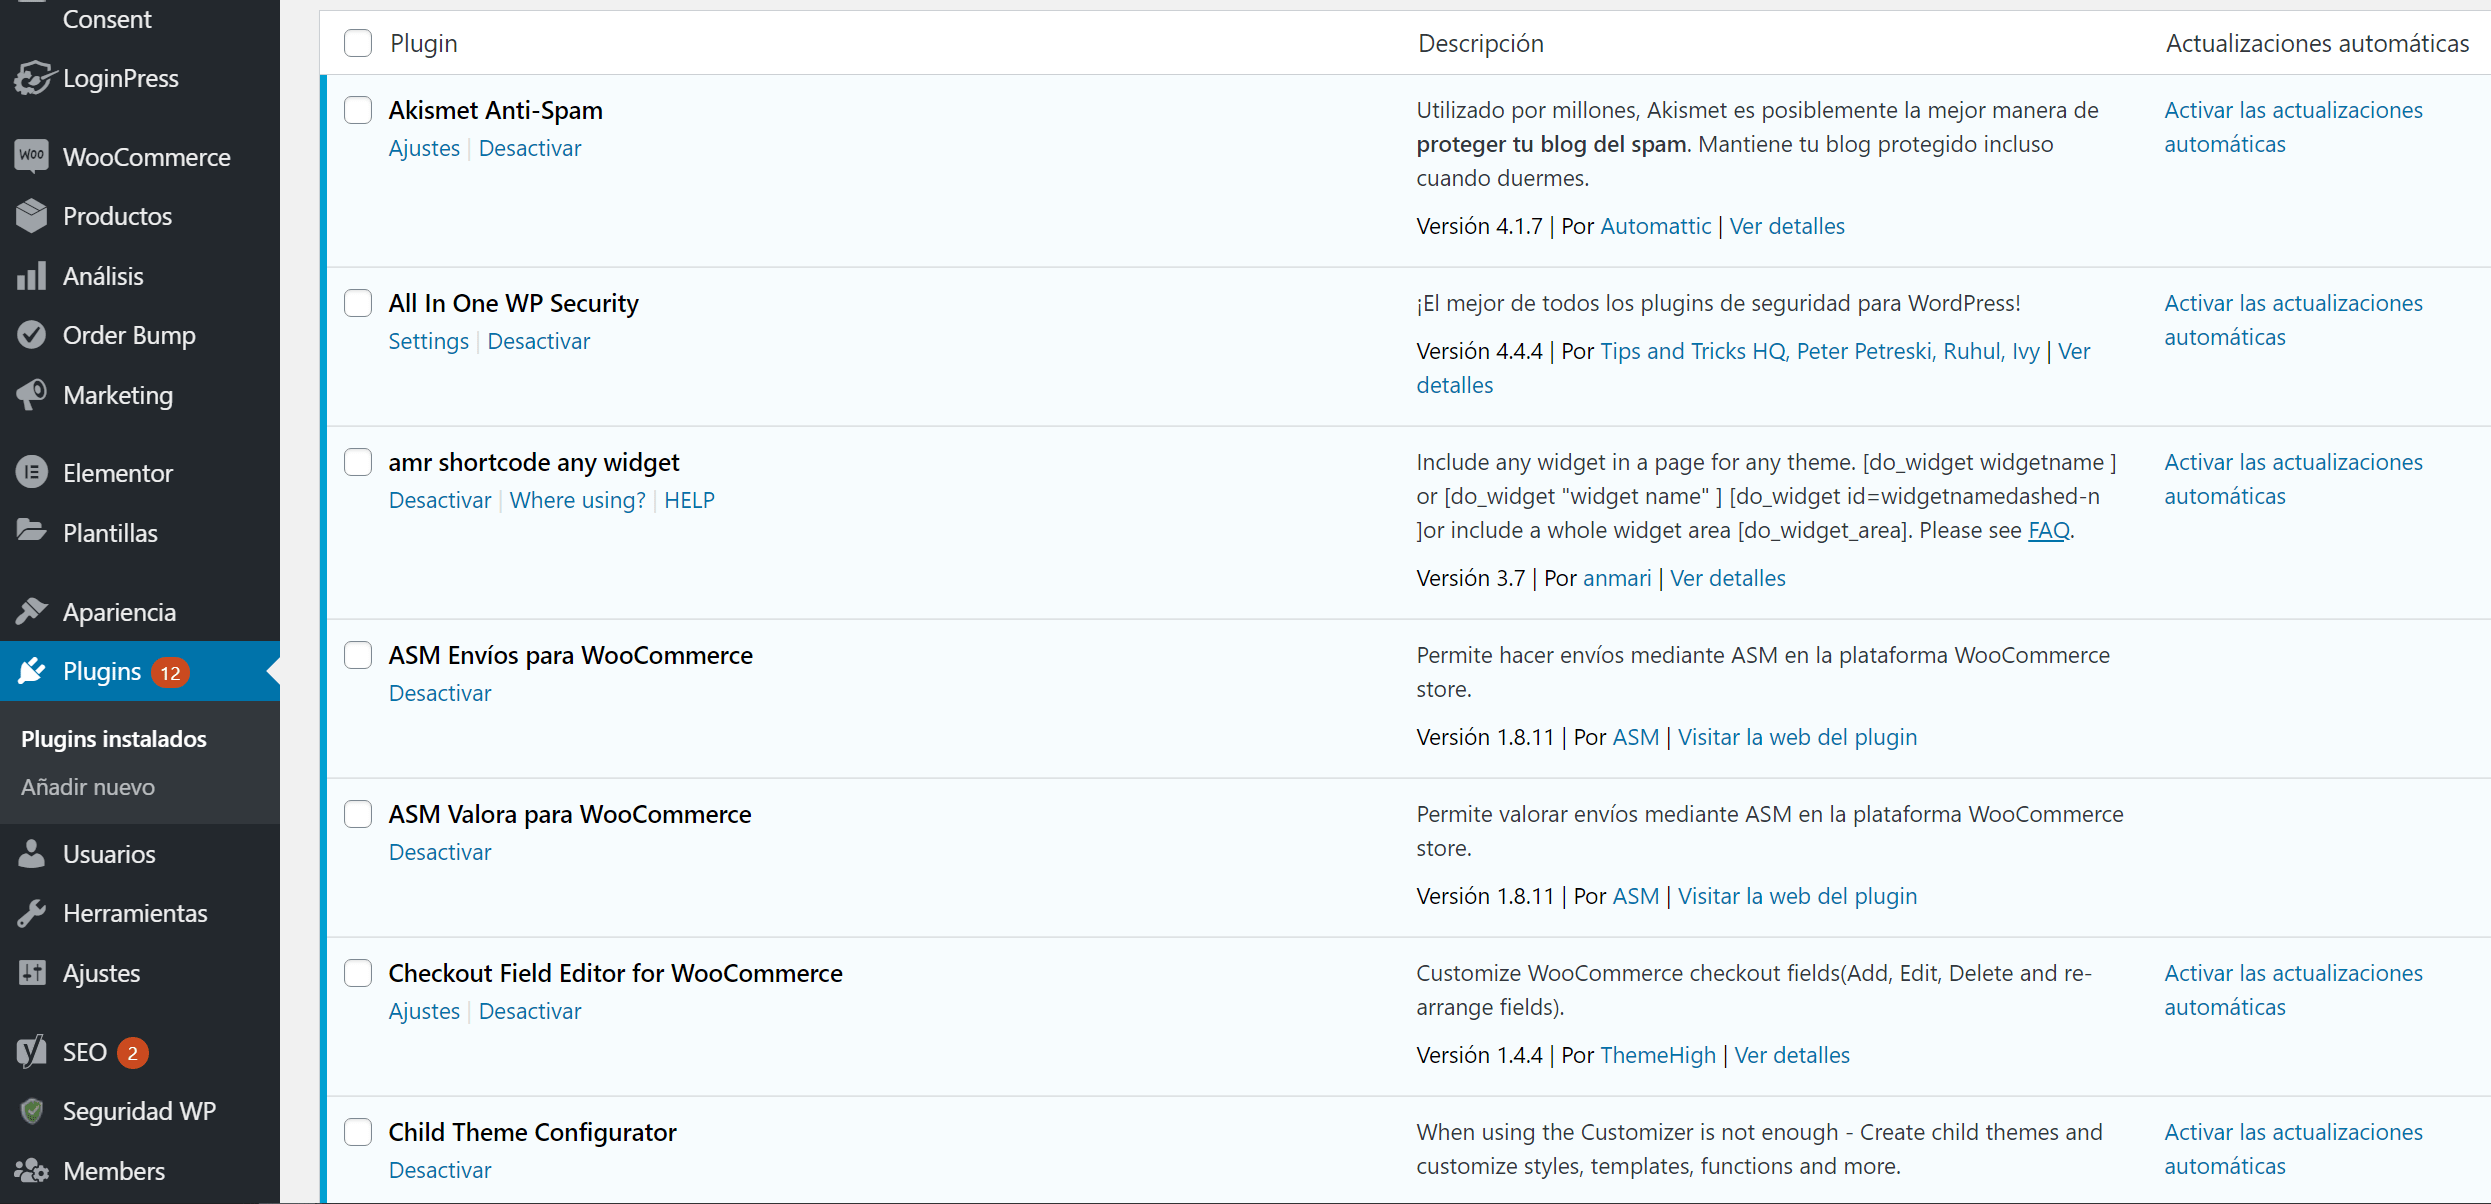The height and width of the screenshot is (1204, 2491).
Task: Sort by the Plugin column header
Action: [424, 43]
